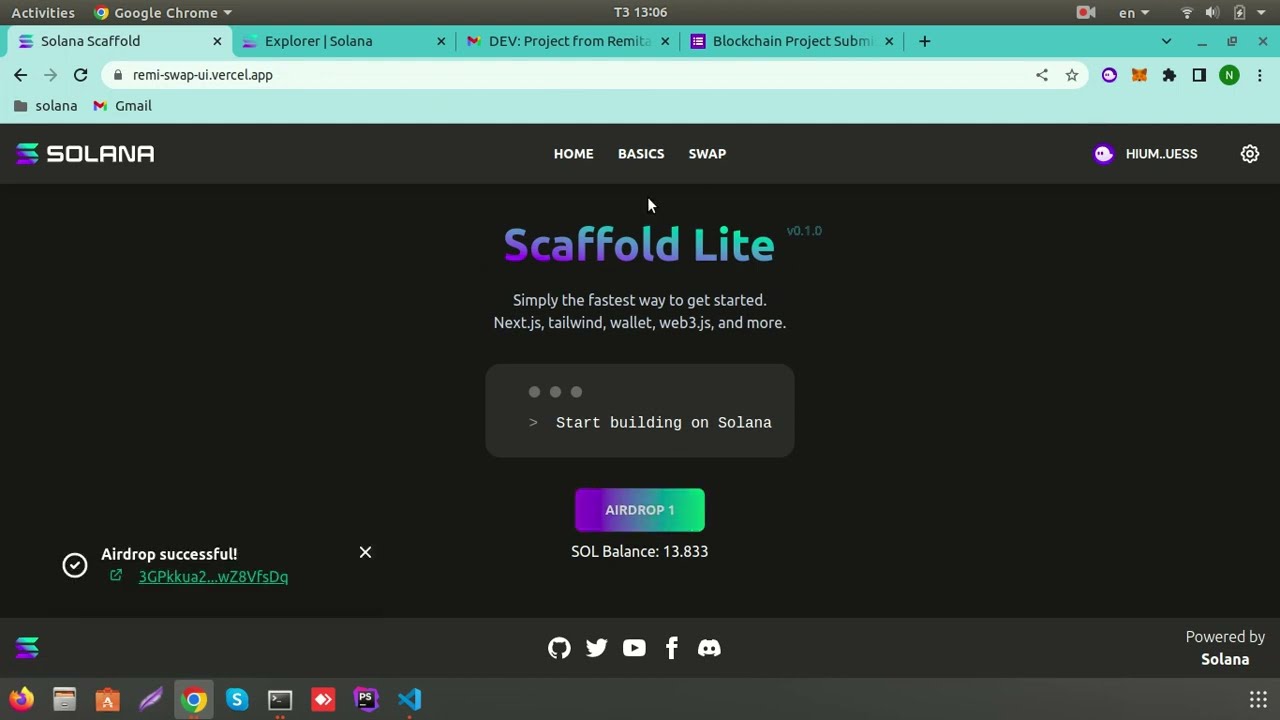The width and height of the screenshot is (1280, 720).
Task: Dismiss the Airdrop successful notification
Action: tap(365, 552)
